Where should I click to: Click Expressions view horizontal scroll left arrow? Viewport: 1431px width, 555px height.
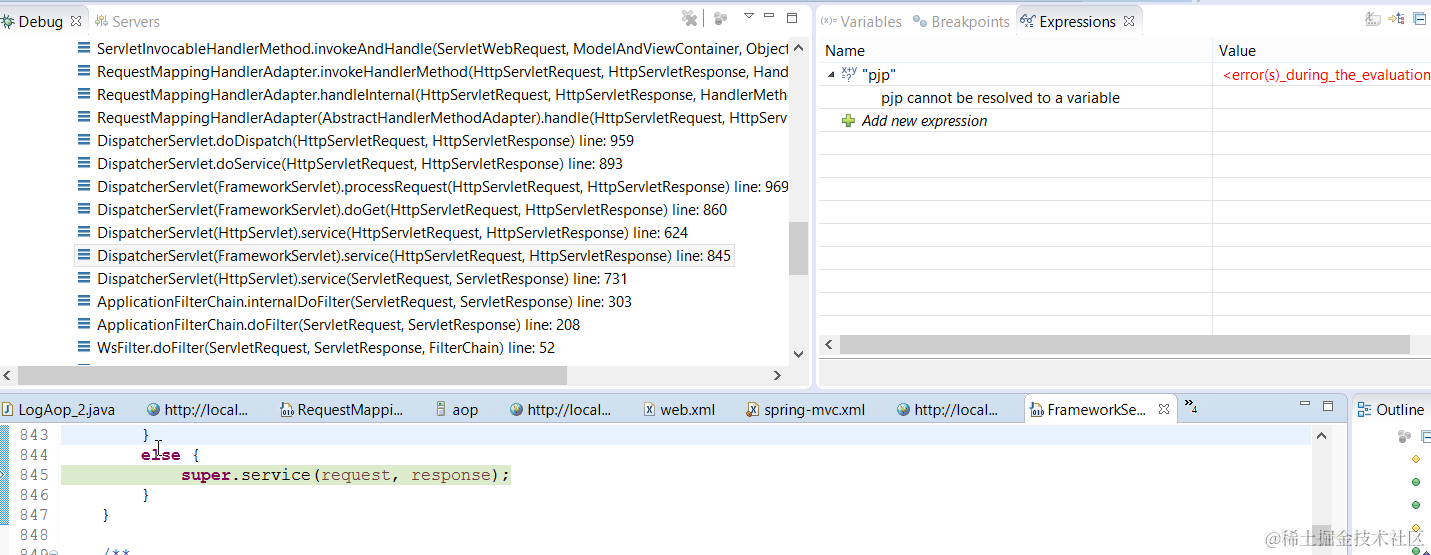(829, 344)
